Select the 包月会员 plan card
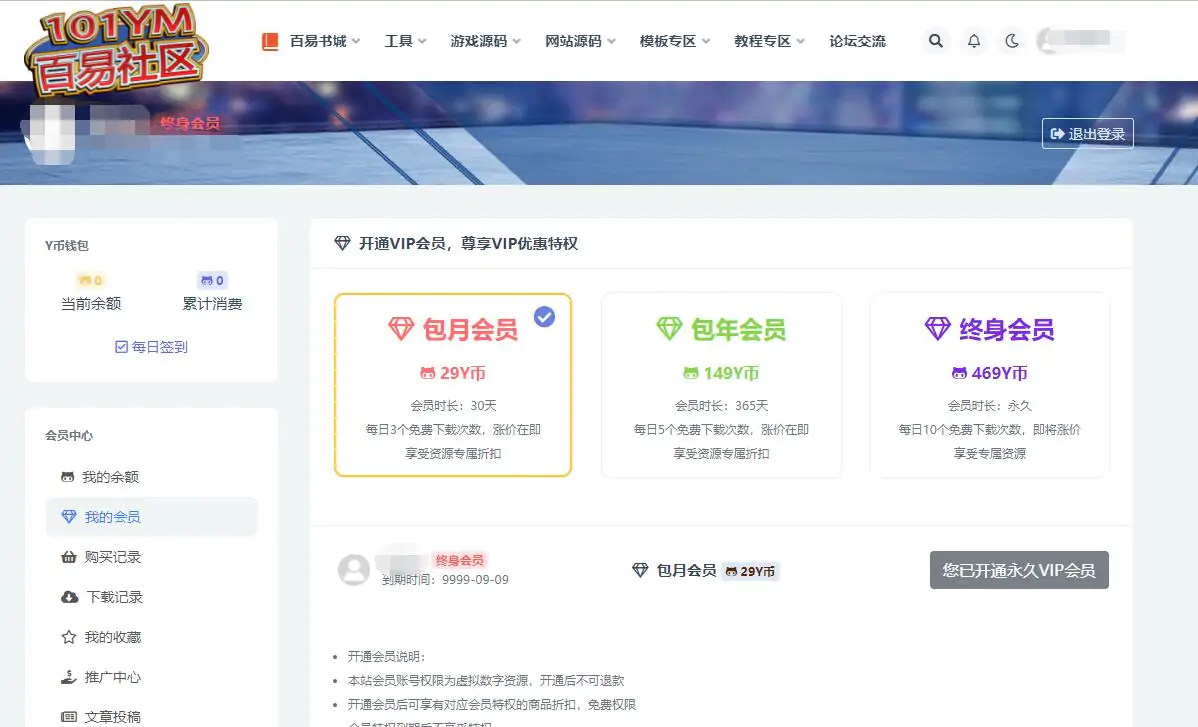This screenshot has width=1198, height=727. [x=453, y=385]
